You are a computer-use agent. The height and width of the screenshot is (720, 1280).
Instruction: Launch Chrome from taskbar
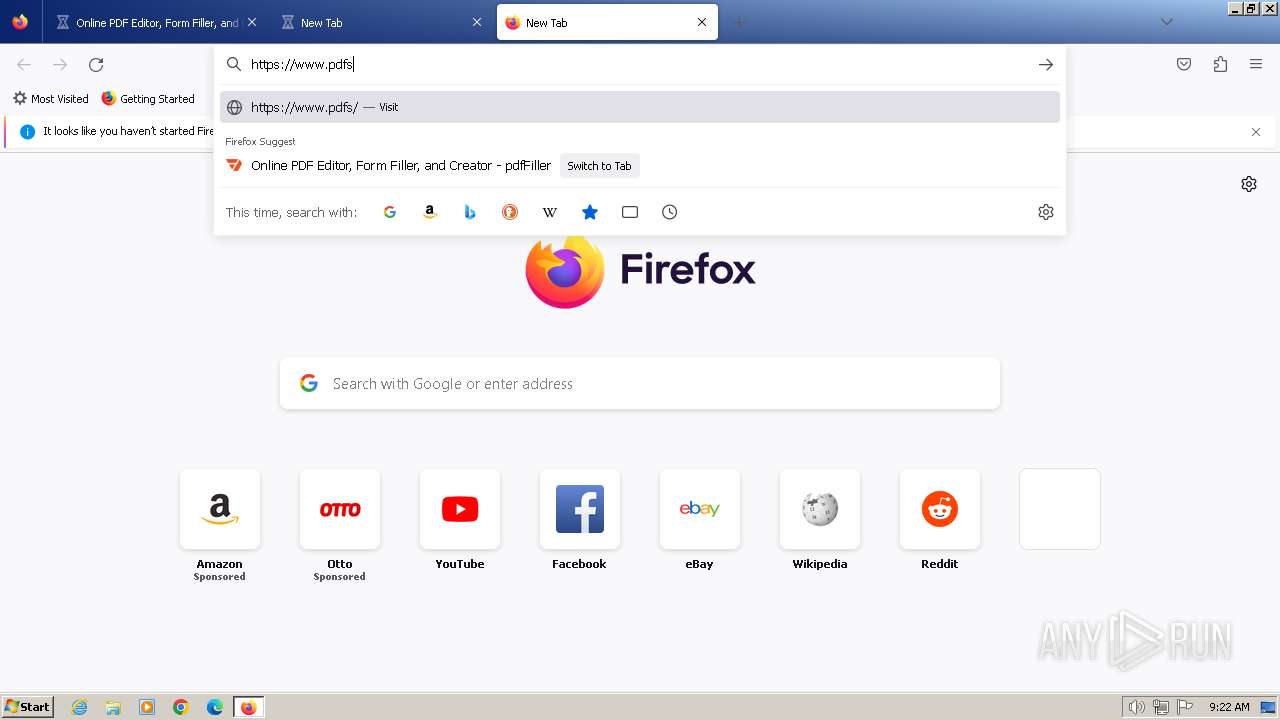pyautogui.click(x=181, y=707)
